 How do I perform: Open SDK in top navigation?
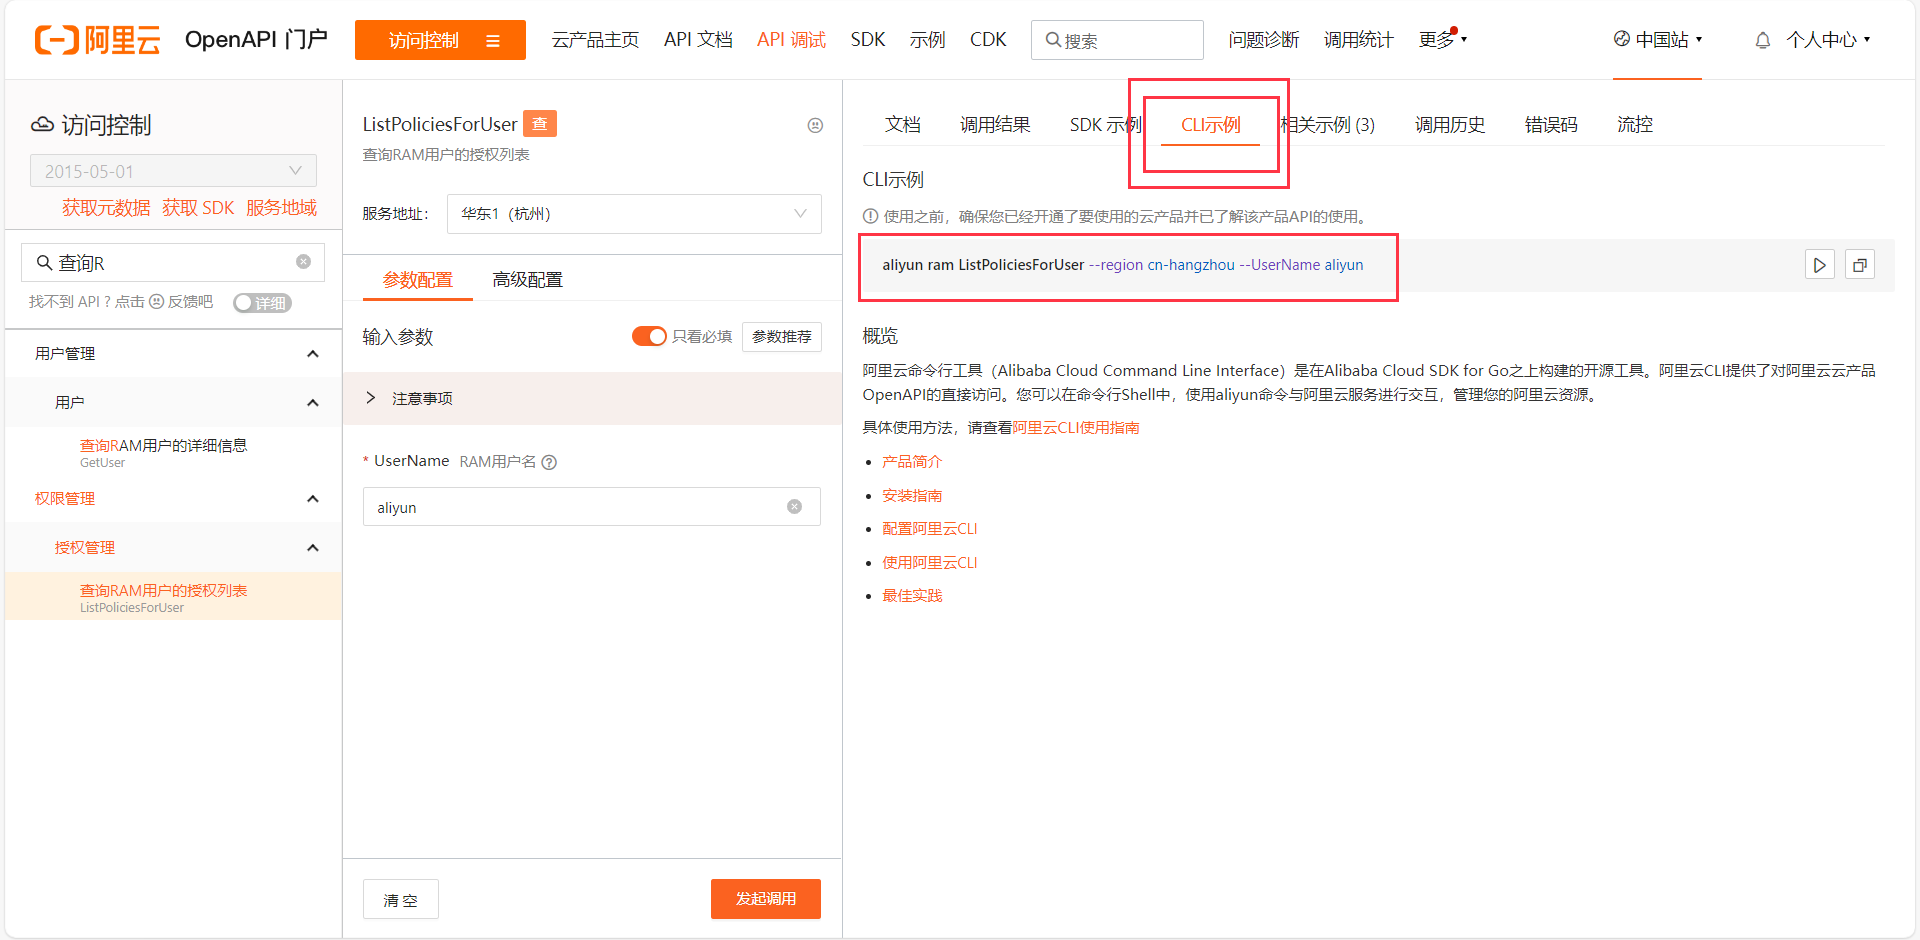click(868, 40)
